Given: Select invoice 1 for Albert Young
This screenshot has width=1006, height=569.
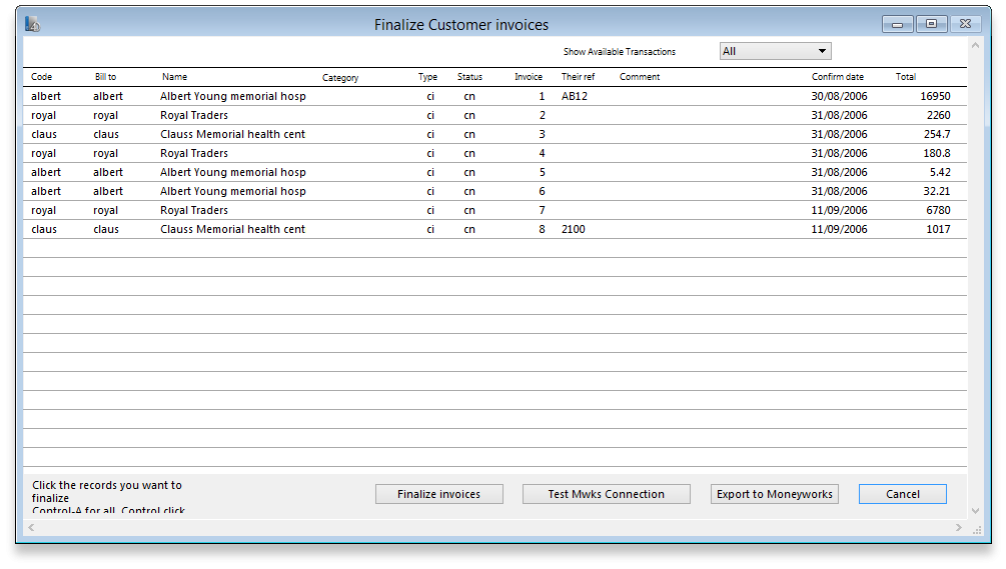Looking at the screenshot, I should point(233,96).
